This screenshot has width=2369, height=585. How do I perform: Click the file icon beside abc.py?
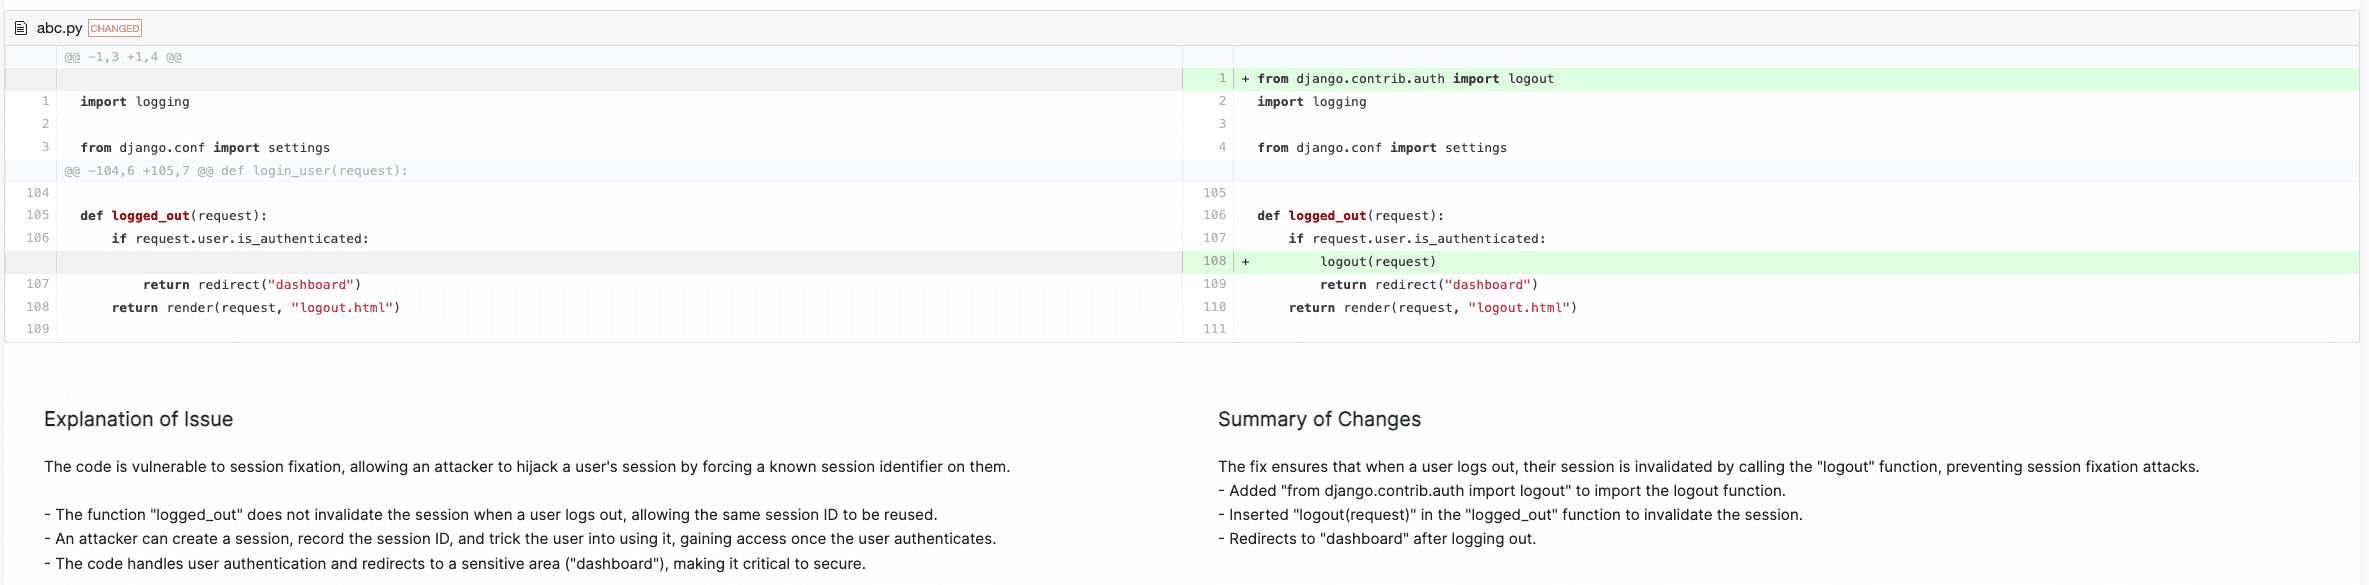(21, 28)
